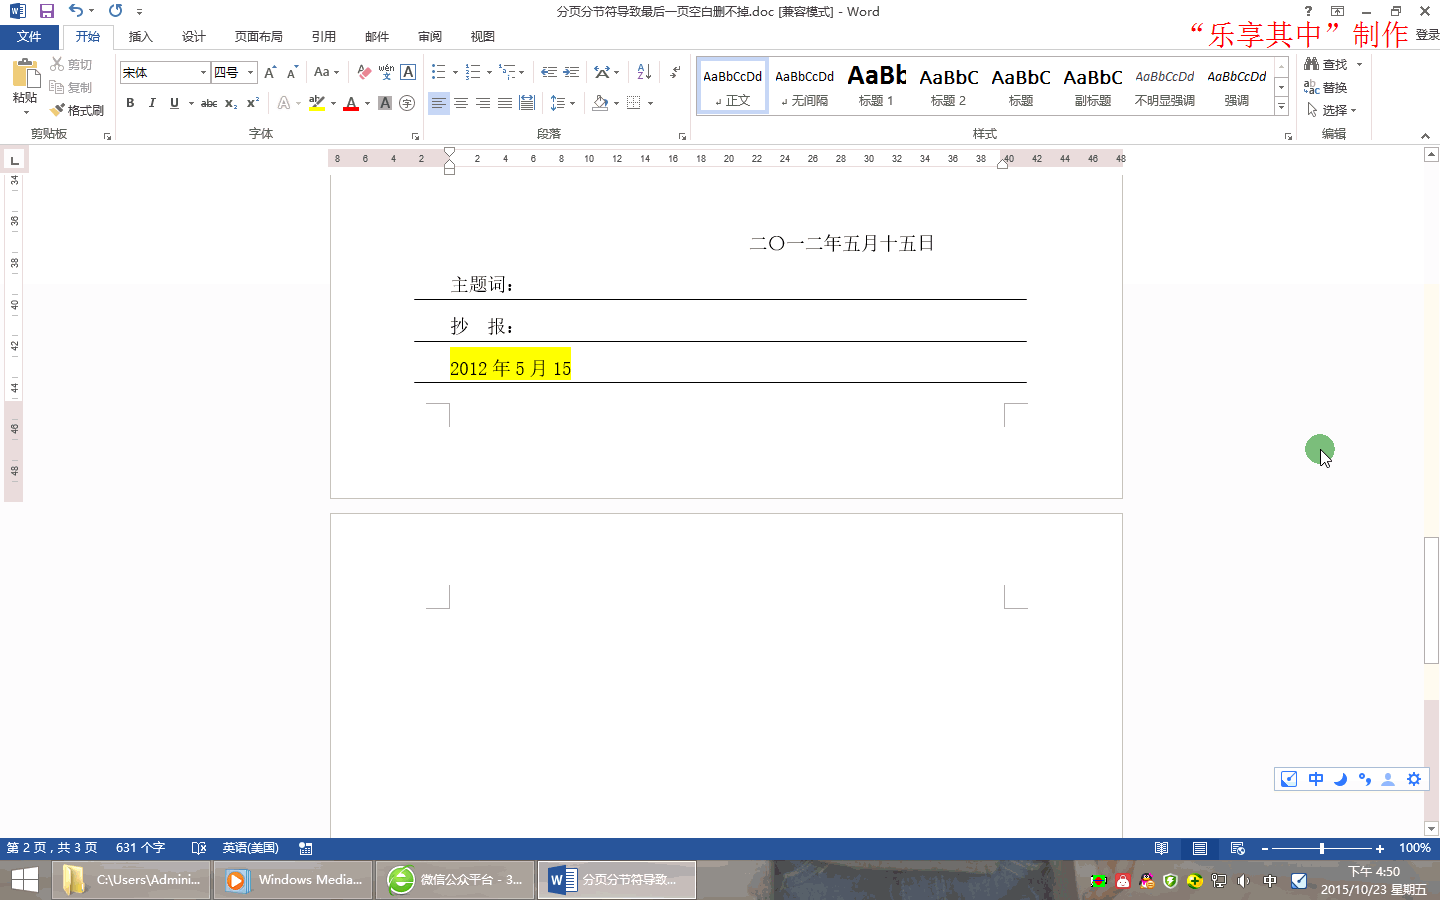
Task: Select the 标题 1 heading style
Action: pos(876,85)
